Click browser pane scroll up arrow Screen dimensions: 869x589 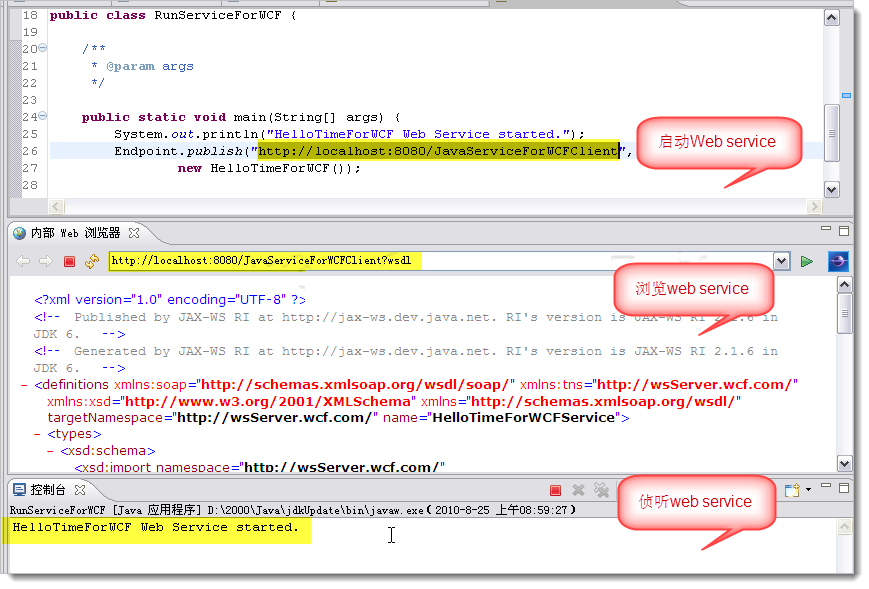(x=845, y=285)
